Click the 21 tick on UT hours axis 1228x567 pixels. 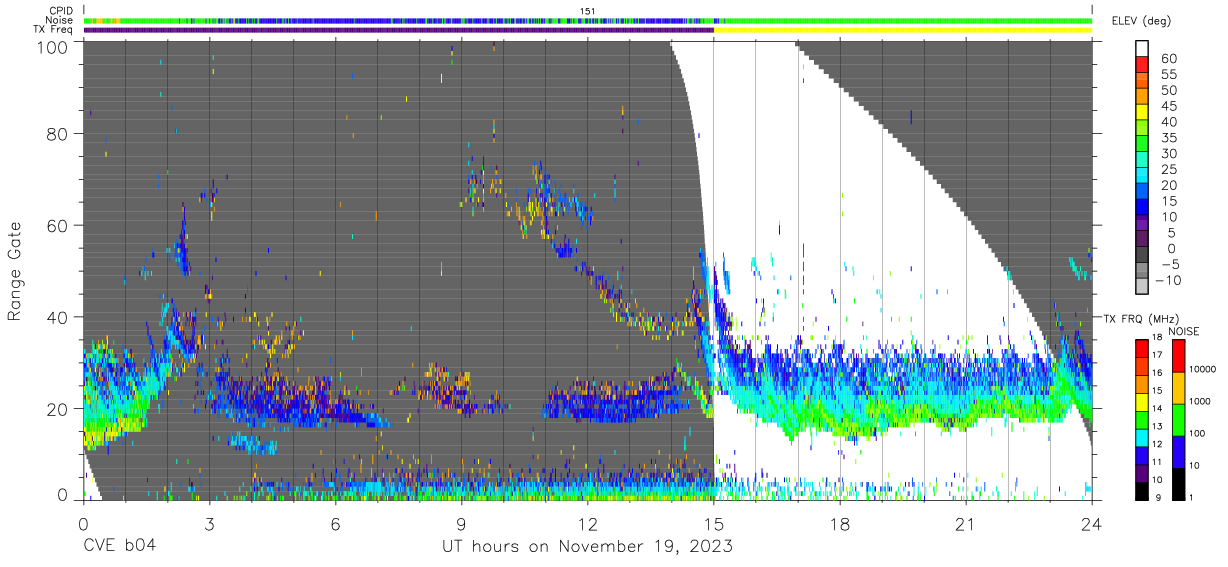[x=966, y=523]
